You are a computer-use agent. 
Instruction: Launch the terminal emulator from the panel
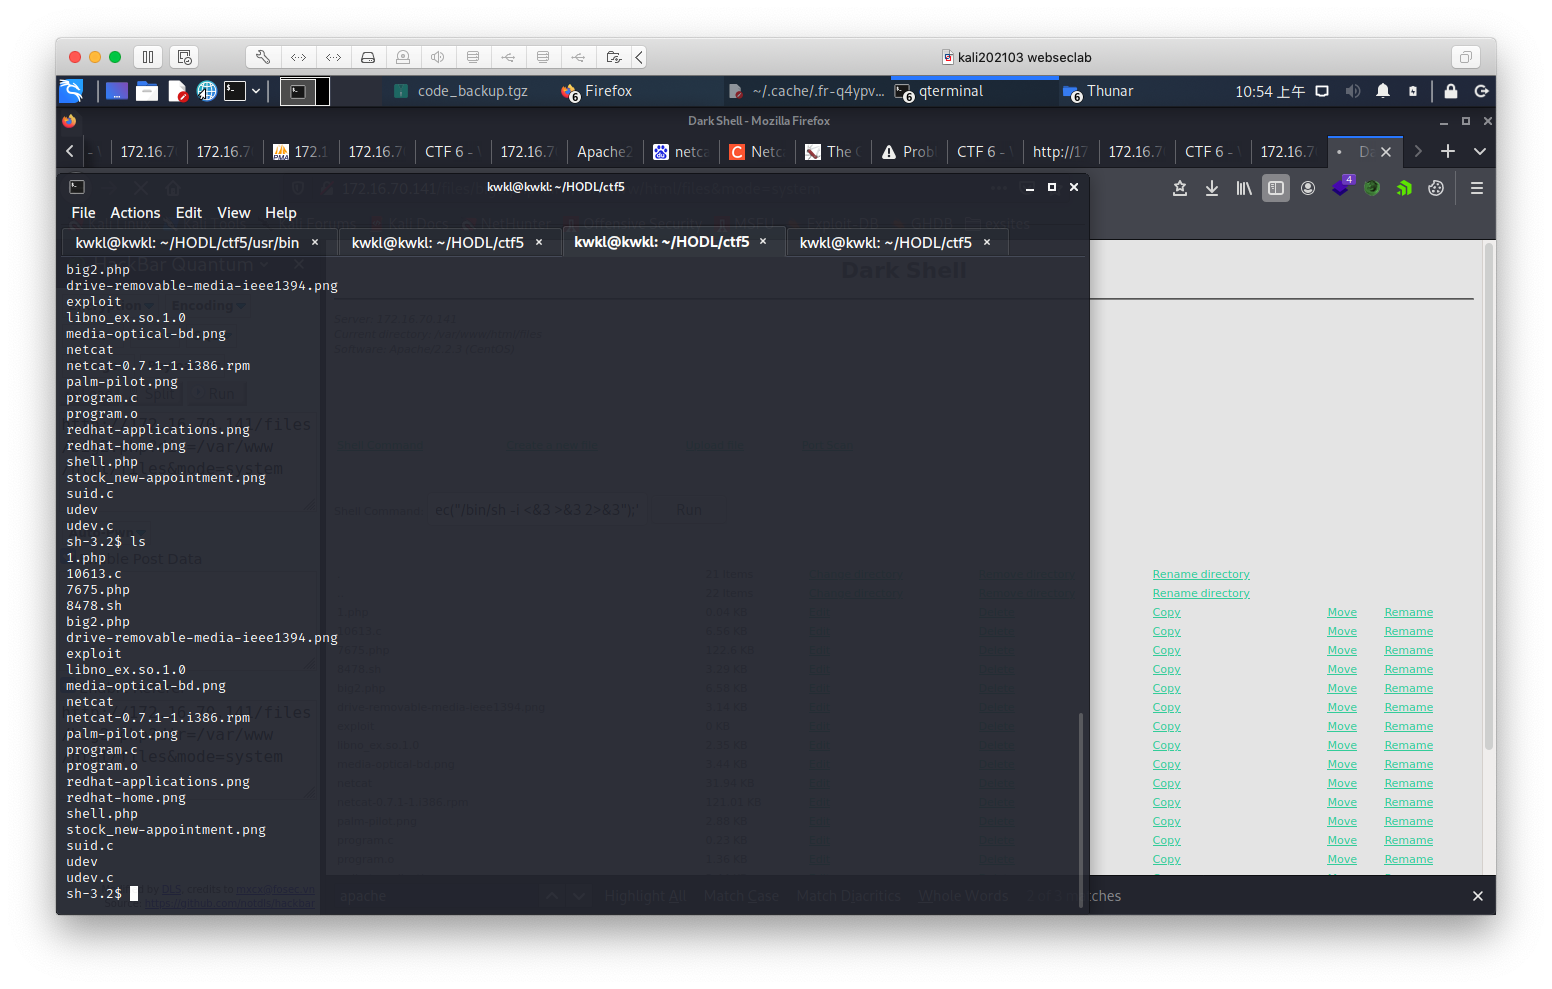pyautogui.click(x=235, y=91)
